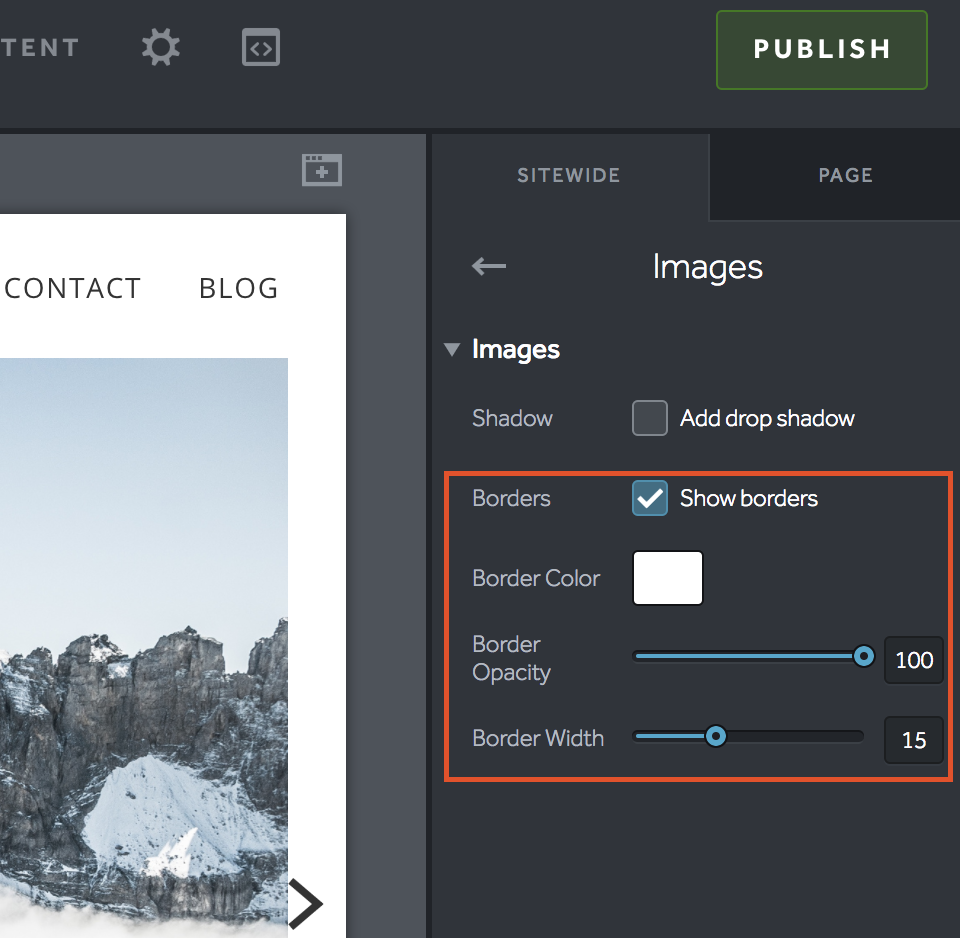Screen dimensions: 960x938
Task: Open the code editor icon
Action: [x=261, y=47]
